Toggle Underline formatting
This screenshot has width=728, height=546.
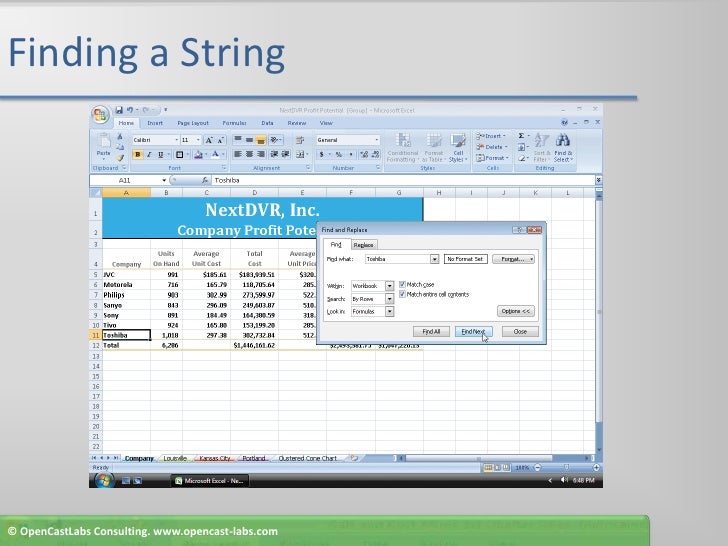[161, 155]
